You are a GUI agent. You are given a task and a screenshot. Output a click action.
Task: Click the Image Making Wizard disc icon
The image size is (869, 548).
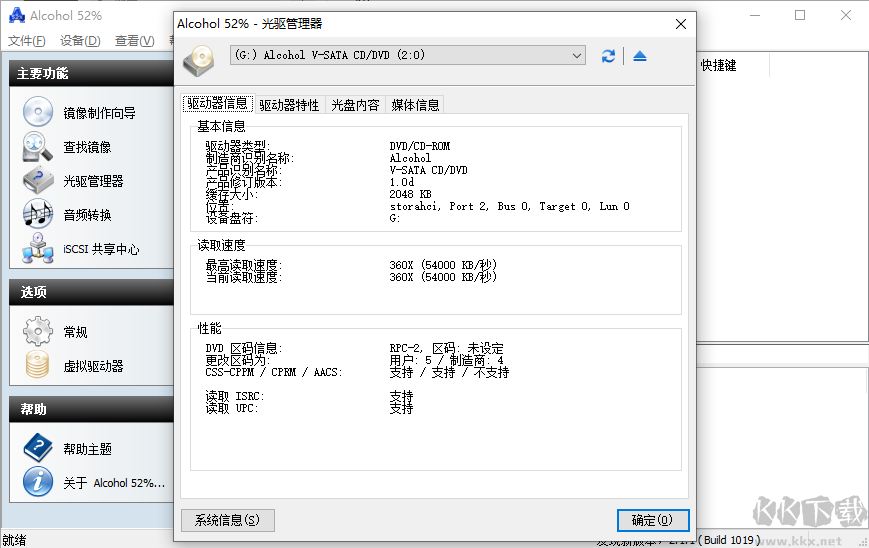click(37, 112)
